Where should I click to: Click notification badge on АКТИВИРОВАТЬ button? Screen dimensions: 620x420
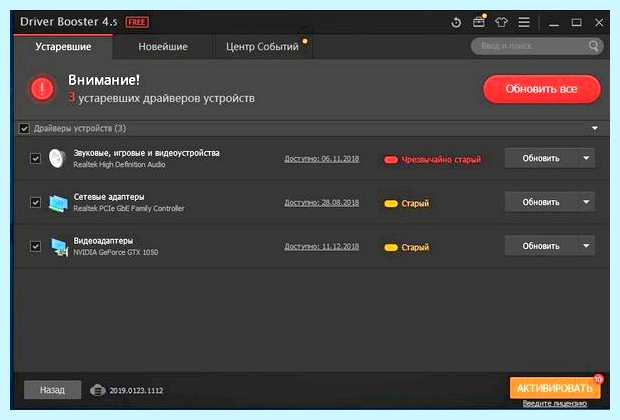[x=598, y=378]
